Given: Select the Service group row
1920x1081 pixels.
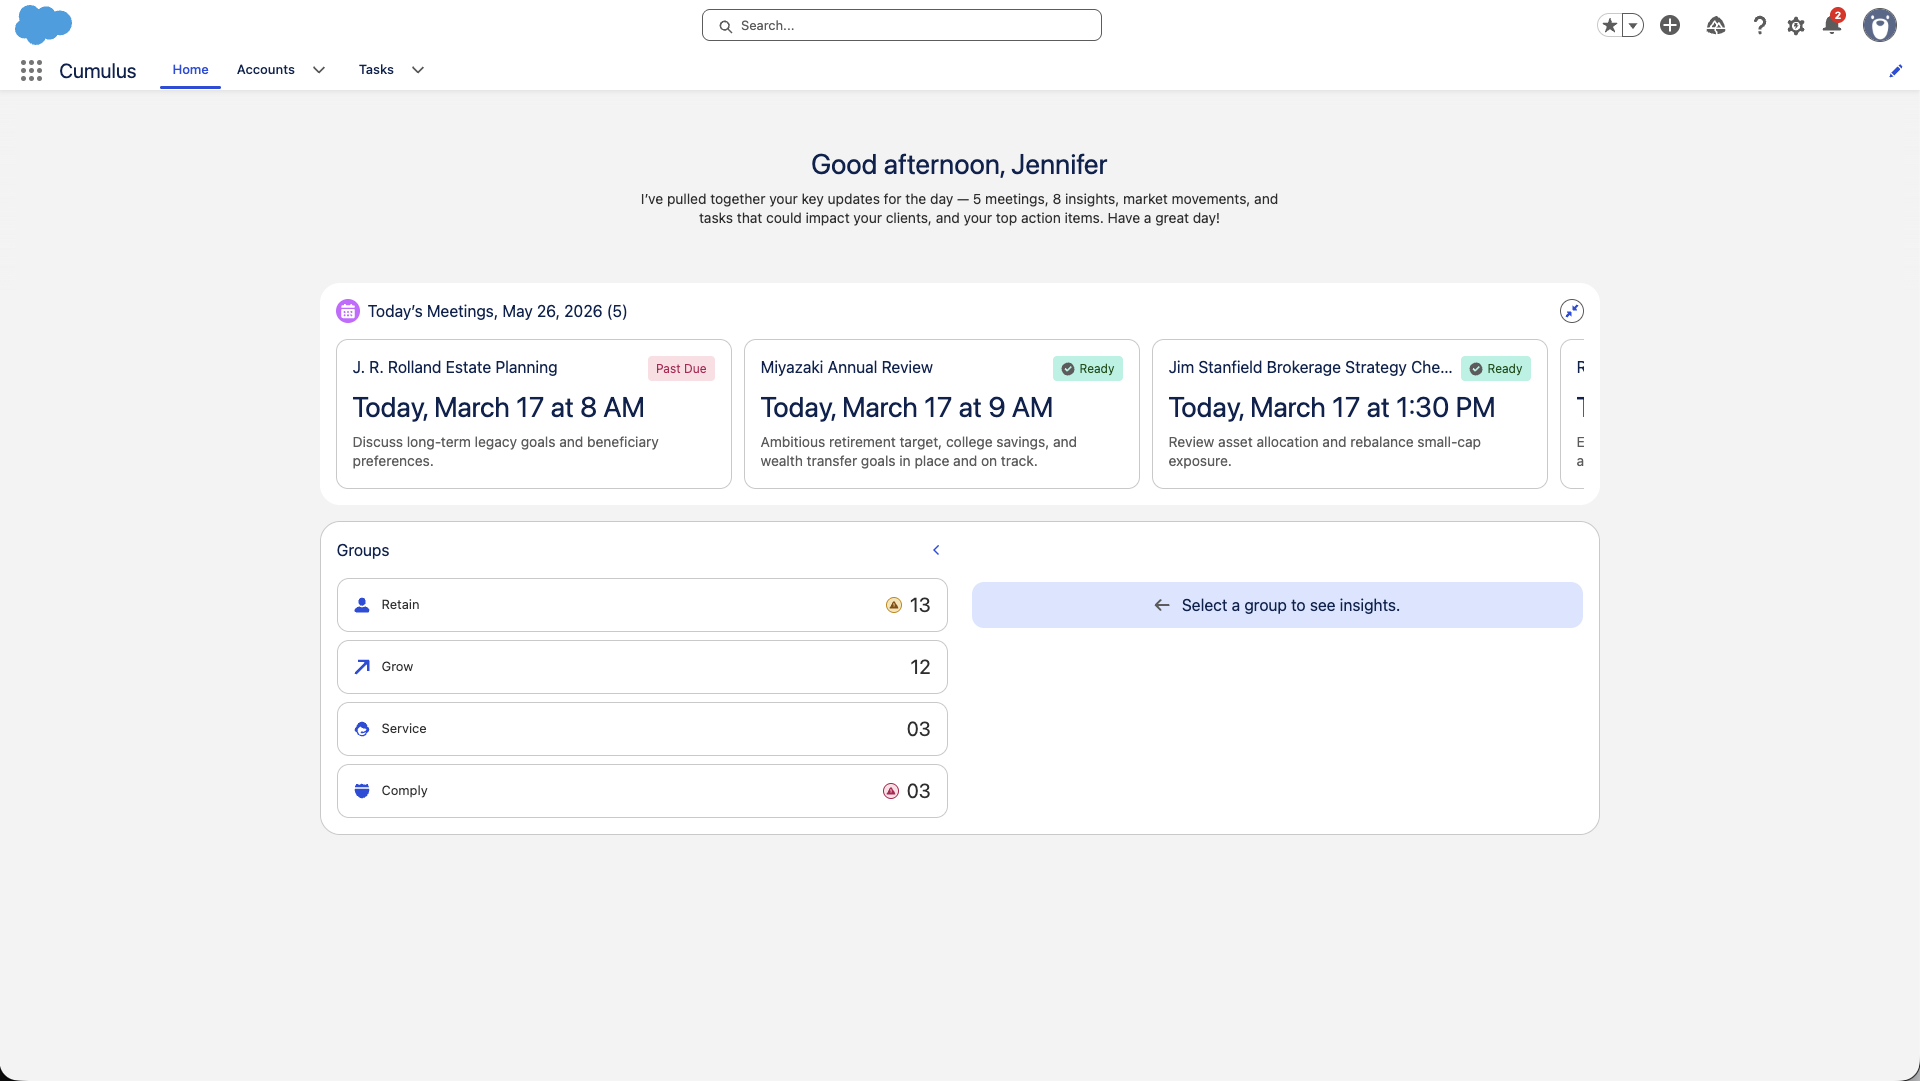Looking at the screenshot, I should [x=642, y=729].
